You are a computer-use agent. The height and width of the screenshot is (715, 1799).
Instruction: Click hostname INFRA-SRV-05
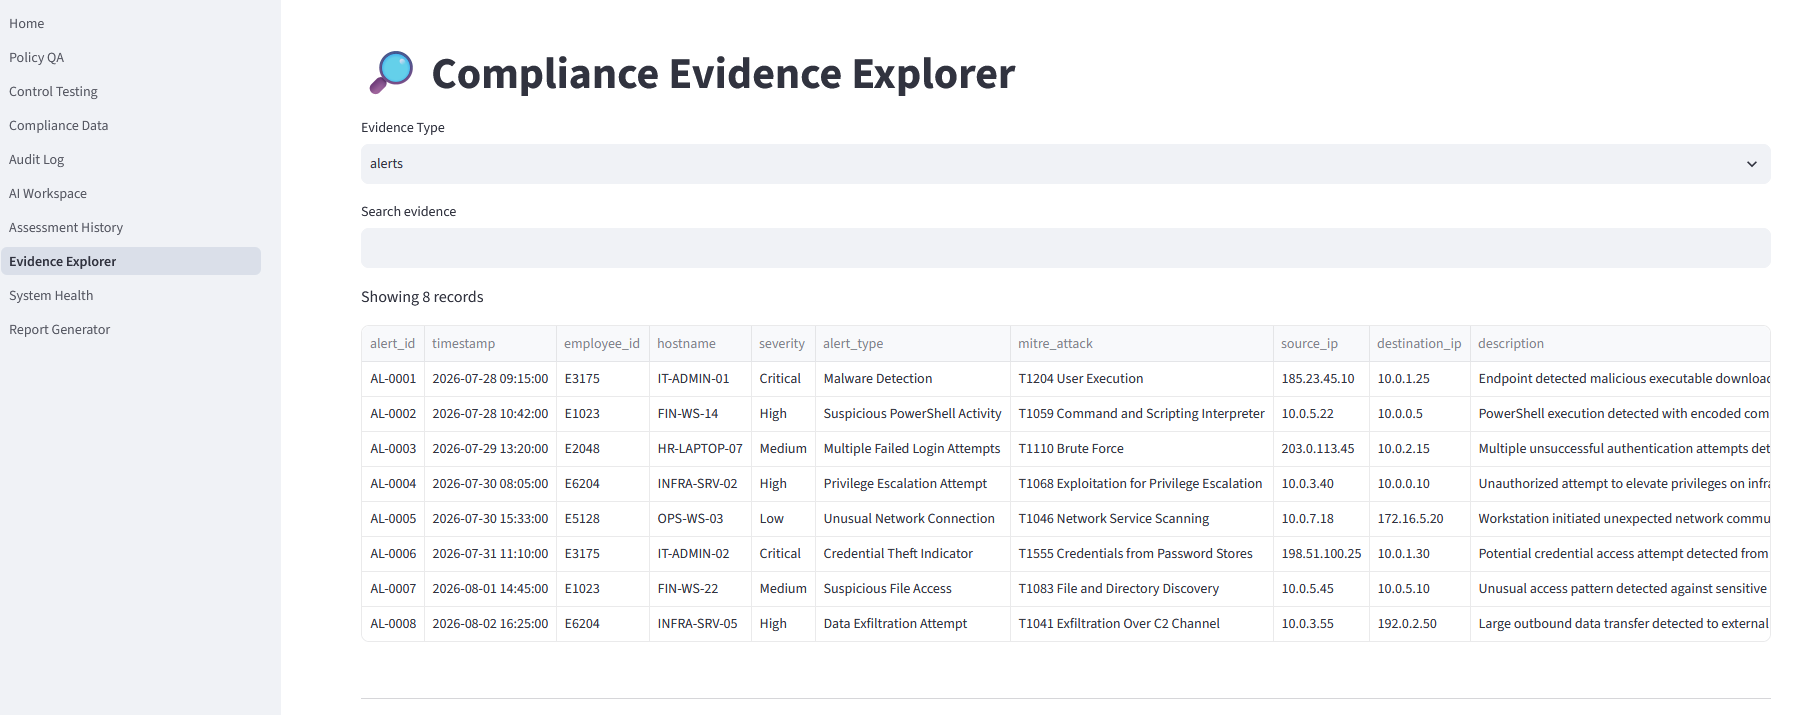click(700, 624)
